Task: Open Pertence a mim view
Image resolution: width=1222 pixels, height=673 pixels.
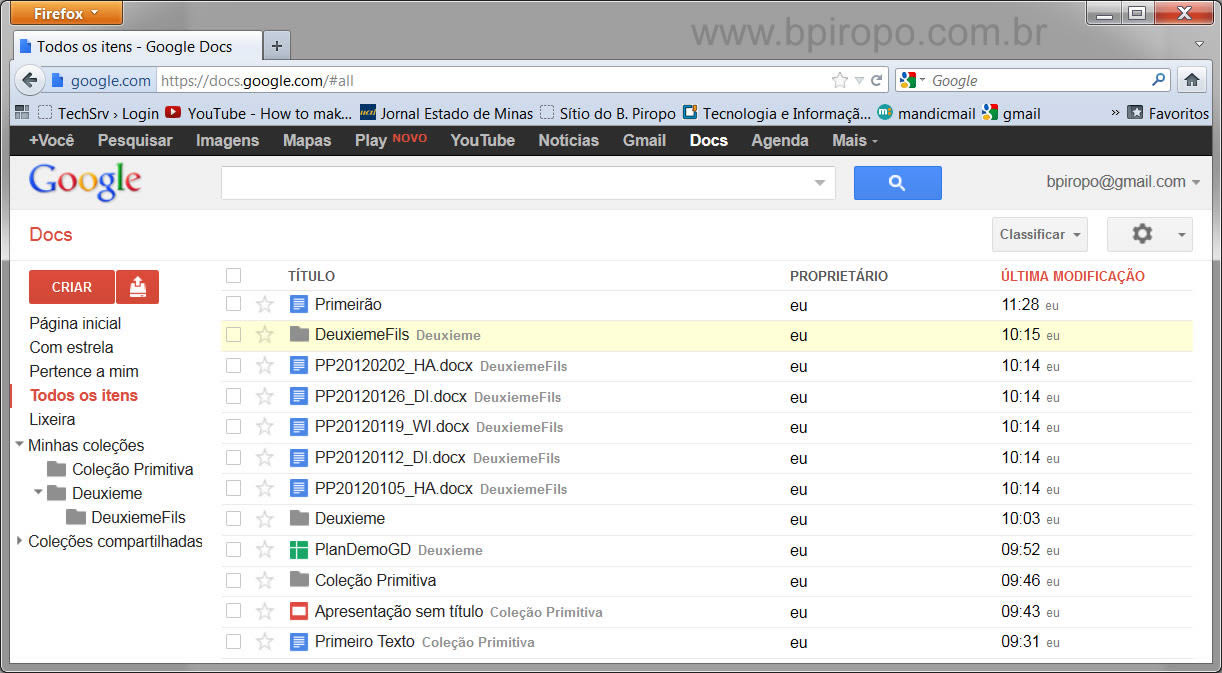Action: tap(84, 371)
